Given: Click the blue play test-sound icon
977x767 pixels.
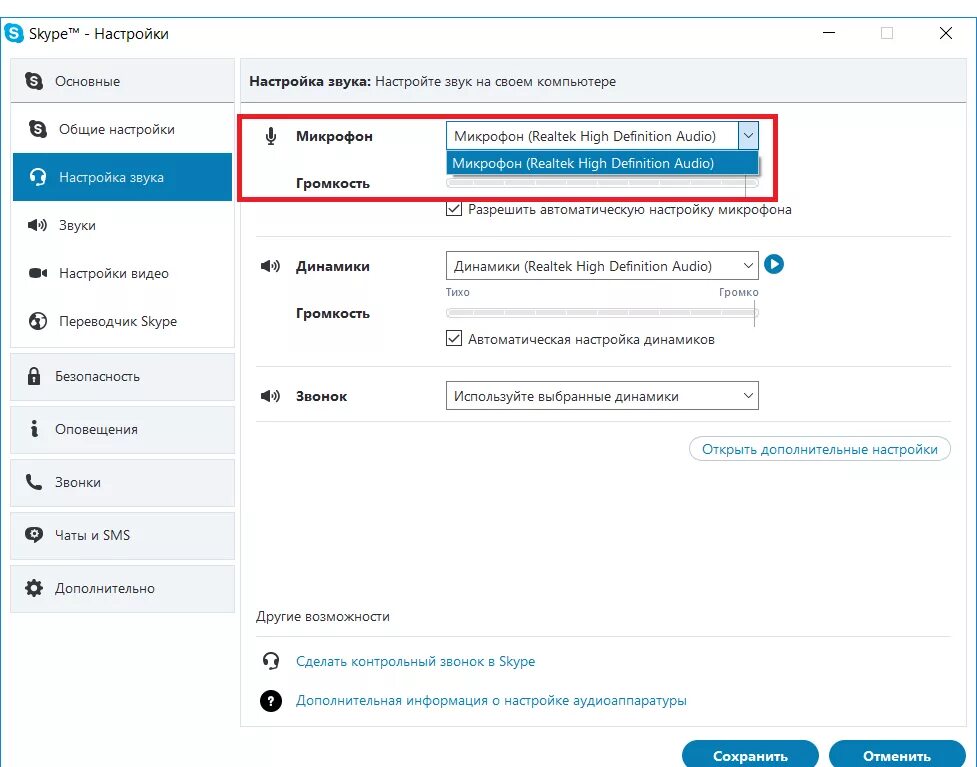Looking at the screenshot, I should (x=774, y=265).
